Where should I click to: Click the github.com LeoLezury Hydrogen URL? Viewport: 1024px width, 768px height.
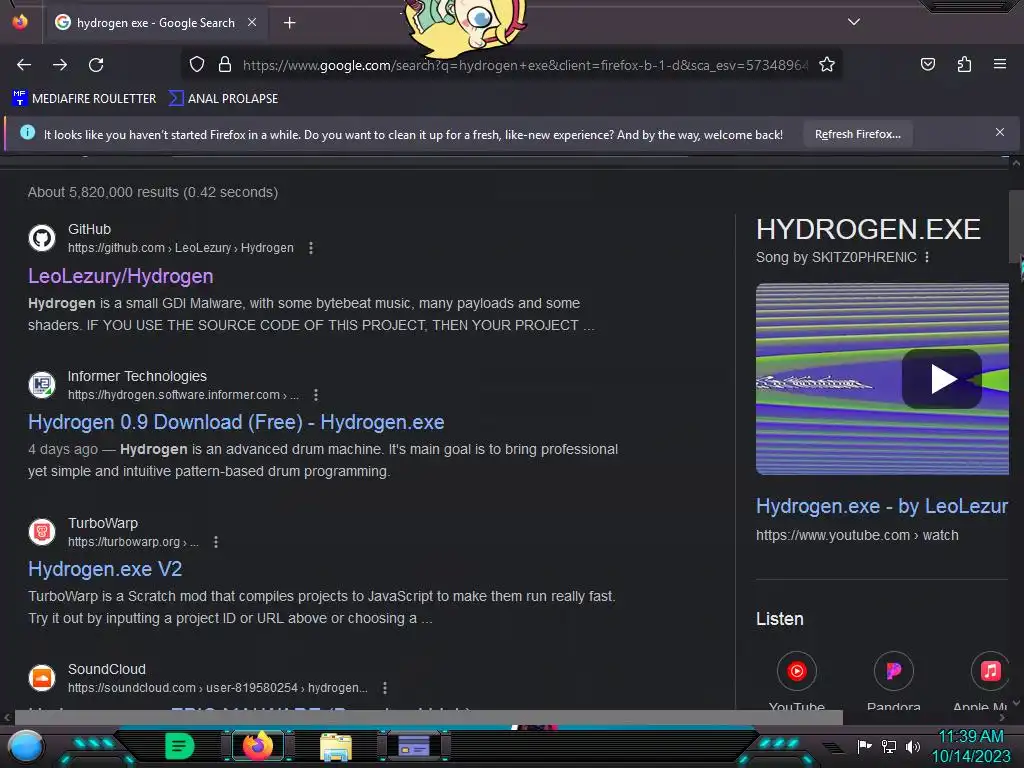coord(181,248)
